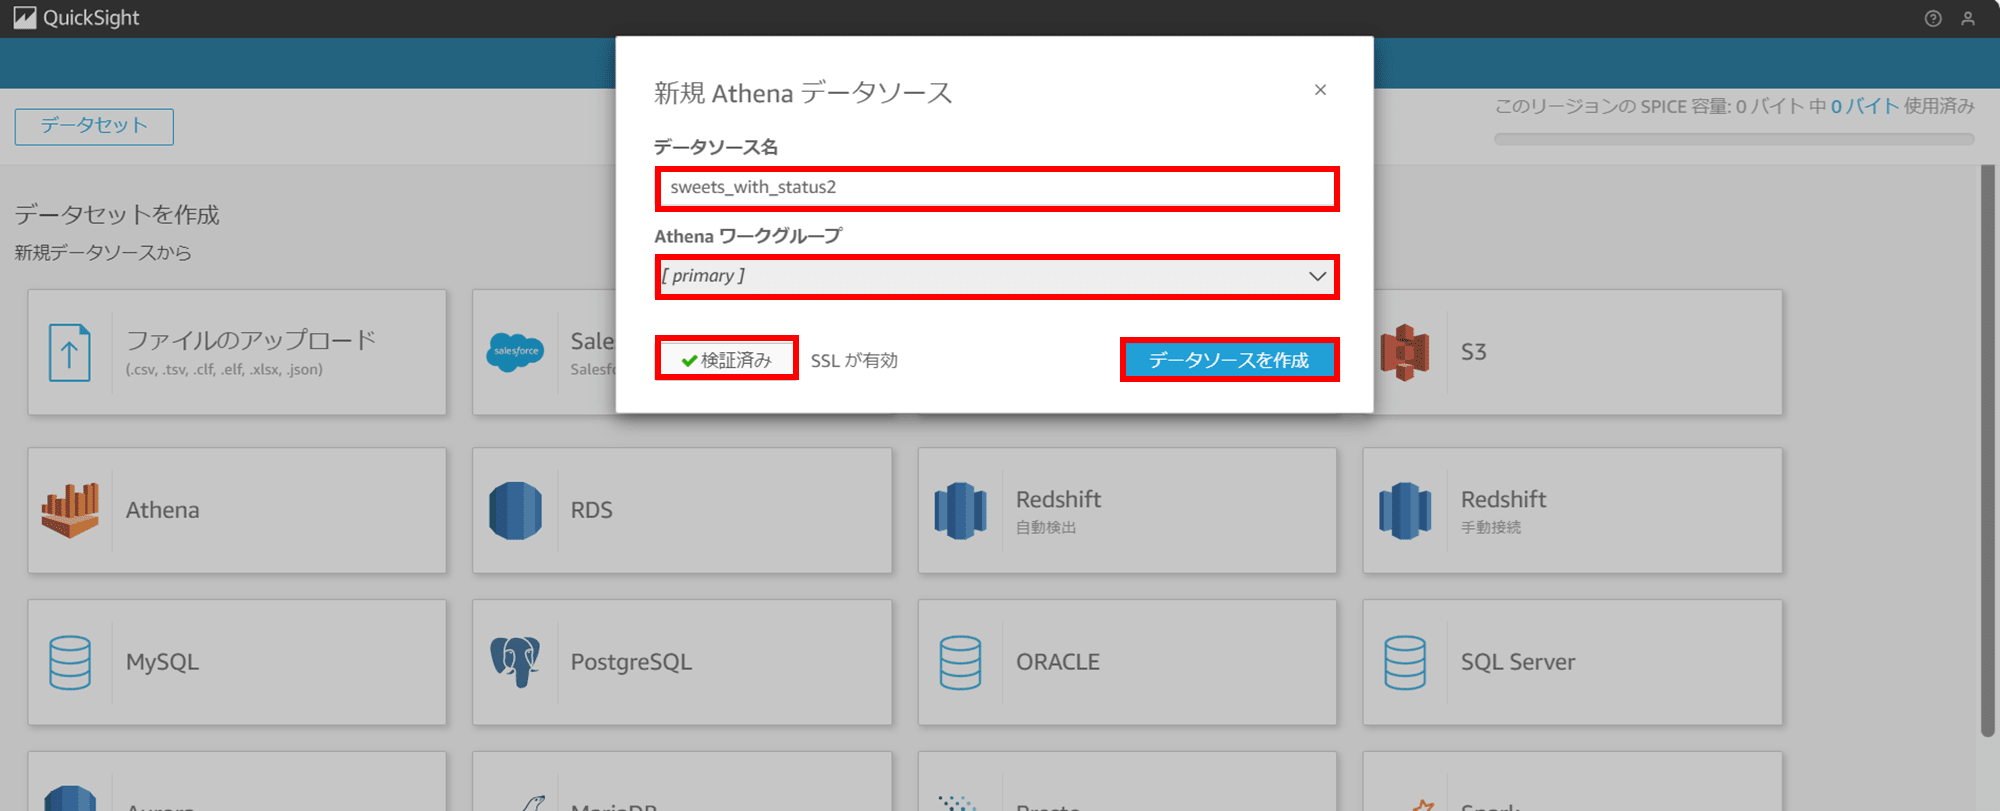Open the Athena workgroup dropdown
This screenshot has height=811, width=2000.
click(x=997, y=276)
